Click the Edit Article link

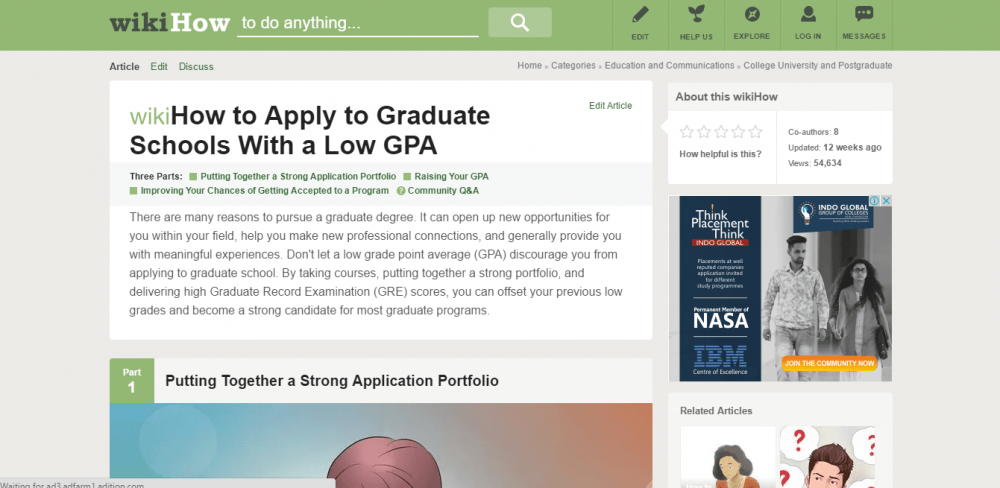tap(610, 105)
